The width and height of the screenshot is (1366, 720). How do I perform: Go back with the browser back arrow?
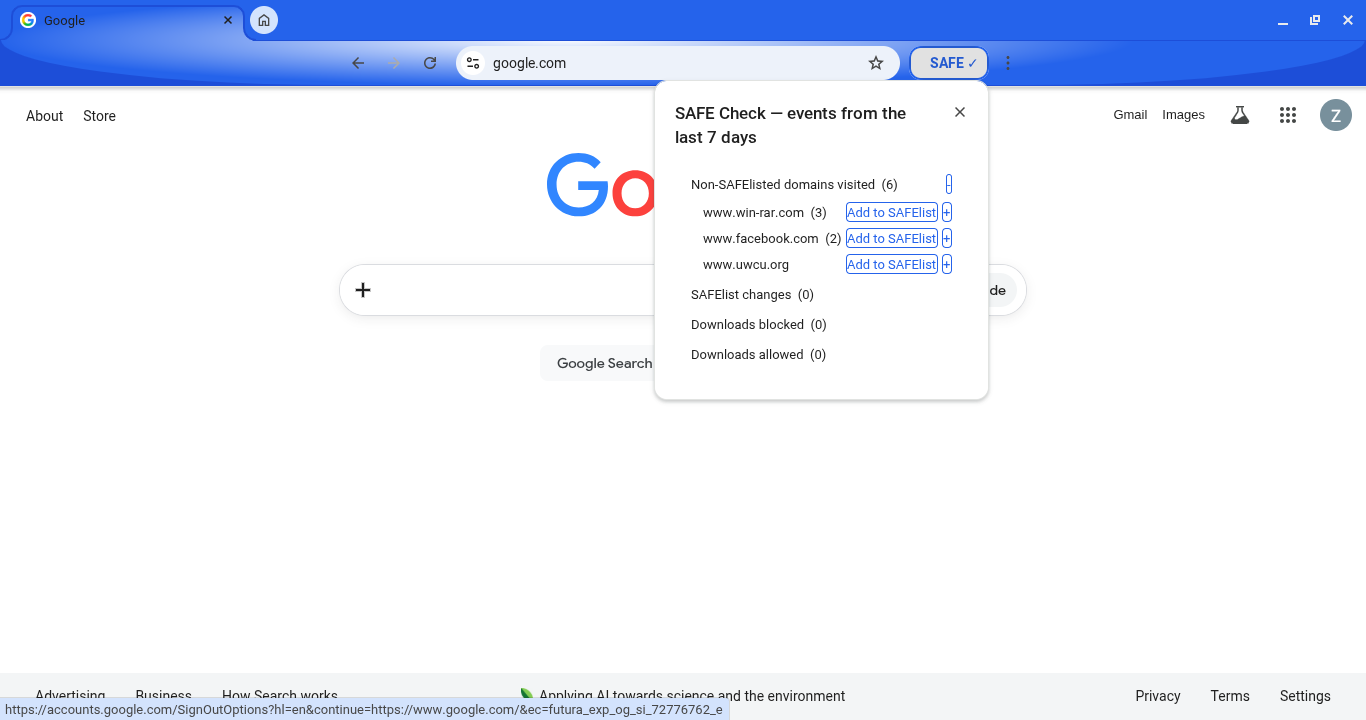tap(358, 63)
